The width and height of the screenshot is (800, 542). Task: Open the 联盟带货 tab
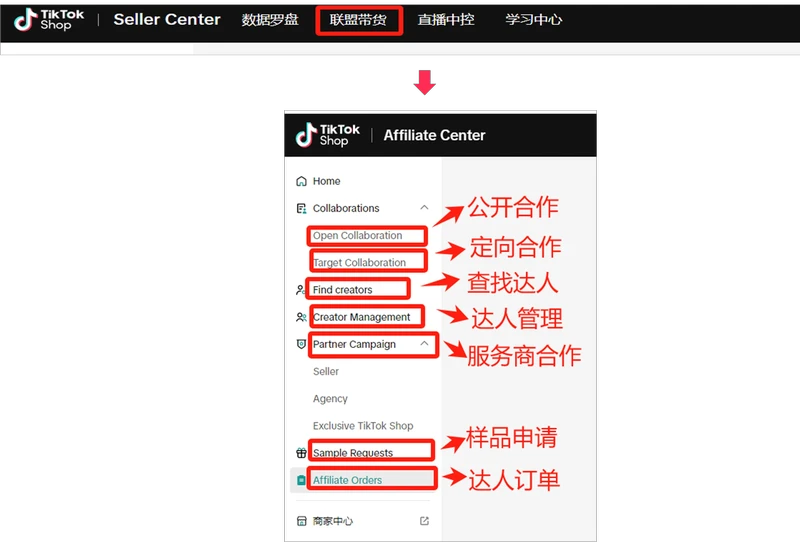(x=359, y=19)
